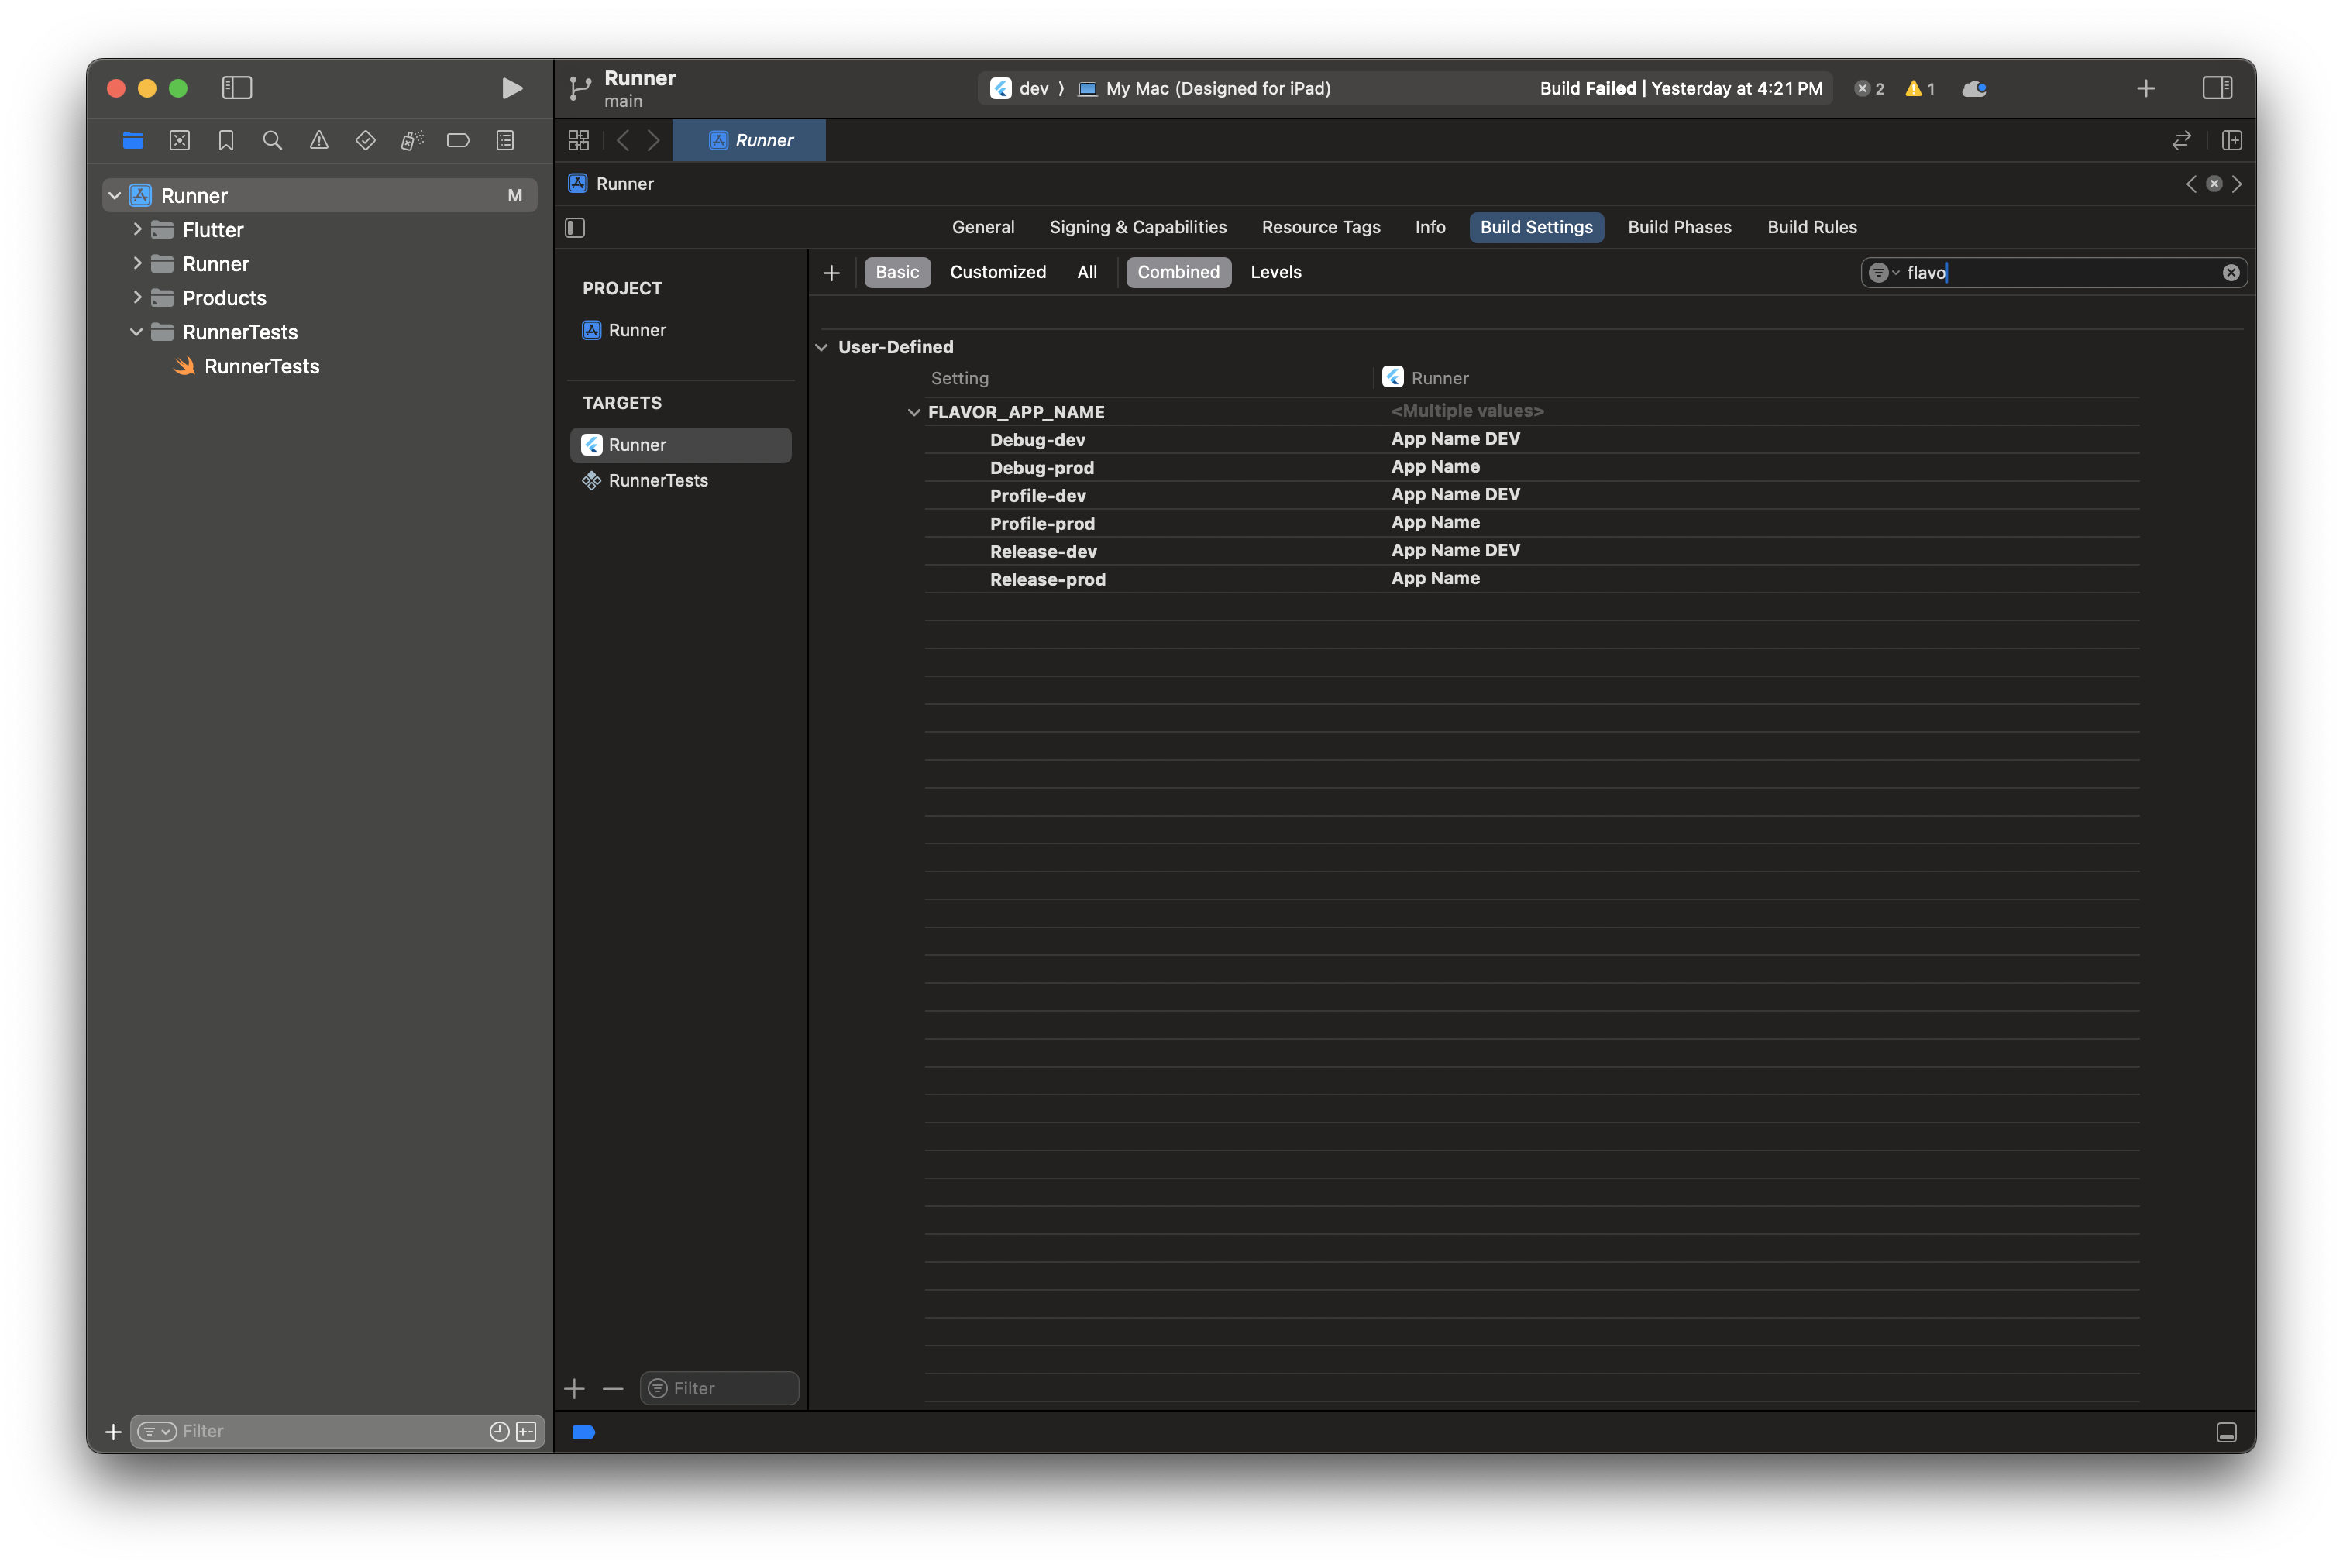Toggle the right inspector panel

[2216, 88]
